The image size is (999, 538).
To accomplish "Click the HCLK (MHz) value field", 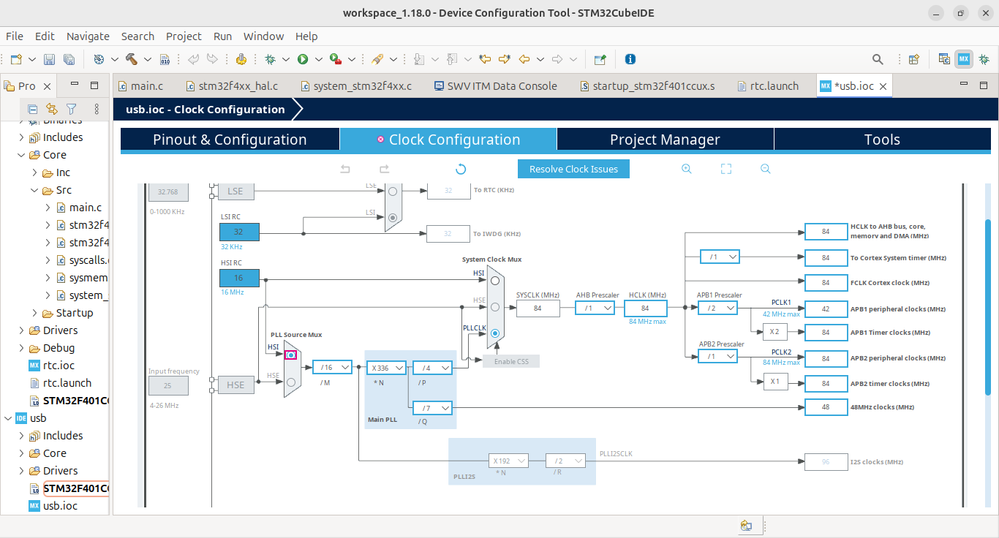I will pos(645,309).
